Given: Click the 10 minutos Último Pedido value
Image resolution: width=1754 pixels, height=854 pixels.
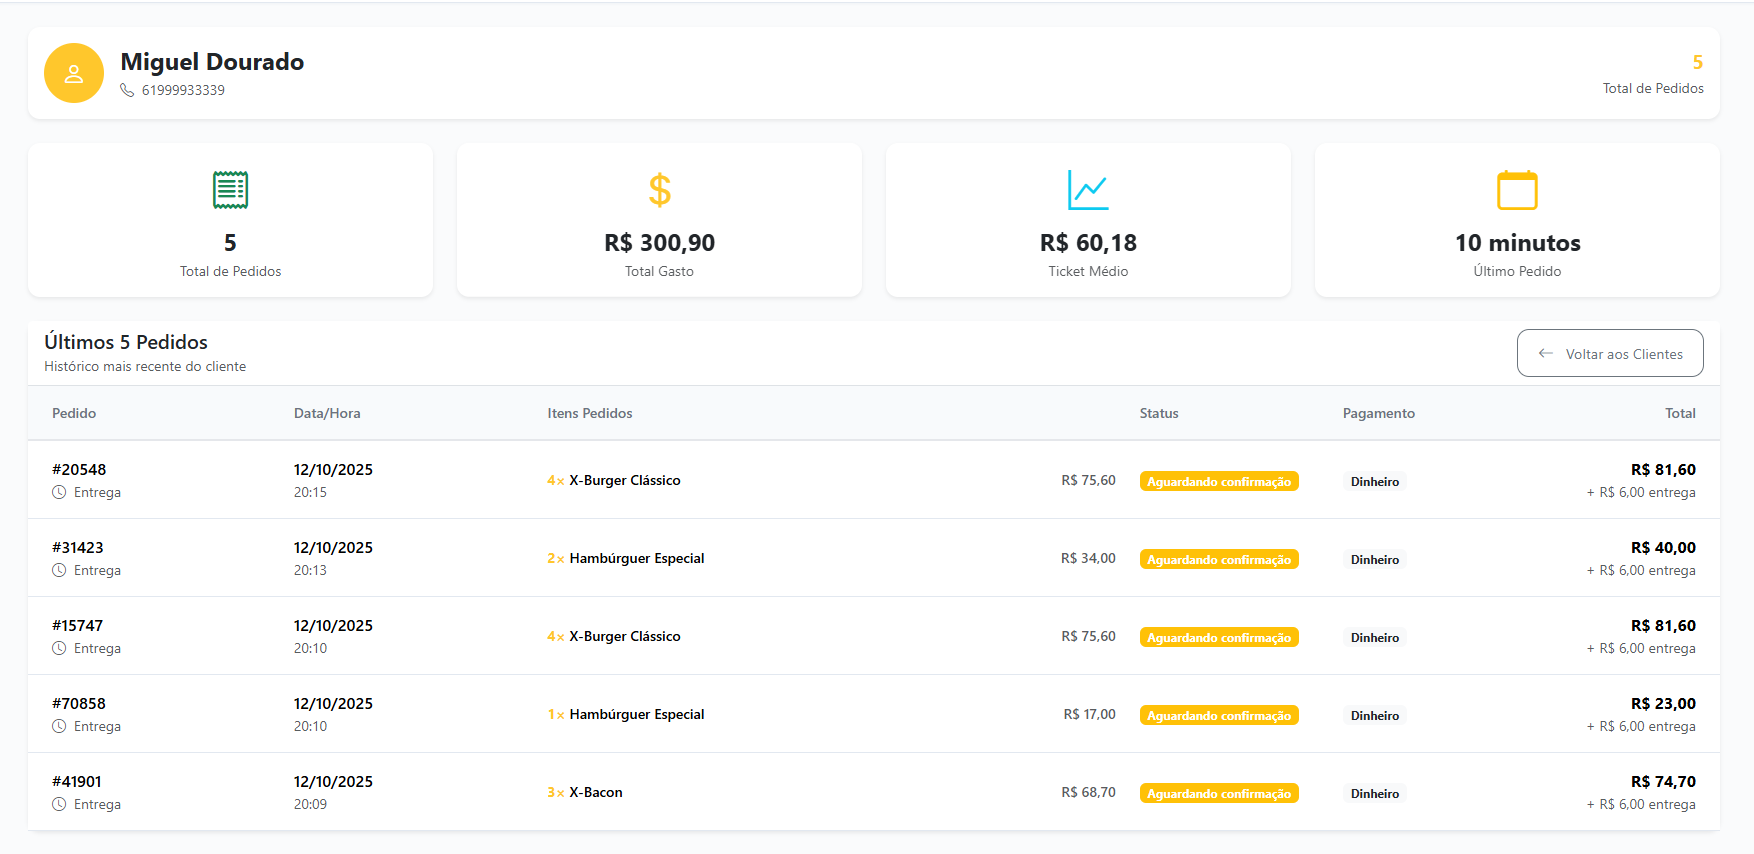Looking at the screenshot, I should pyautogui.click(x=1517, y=243).
